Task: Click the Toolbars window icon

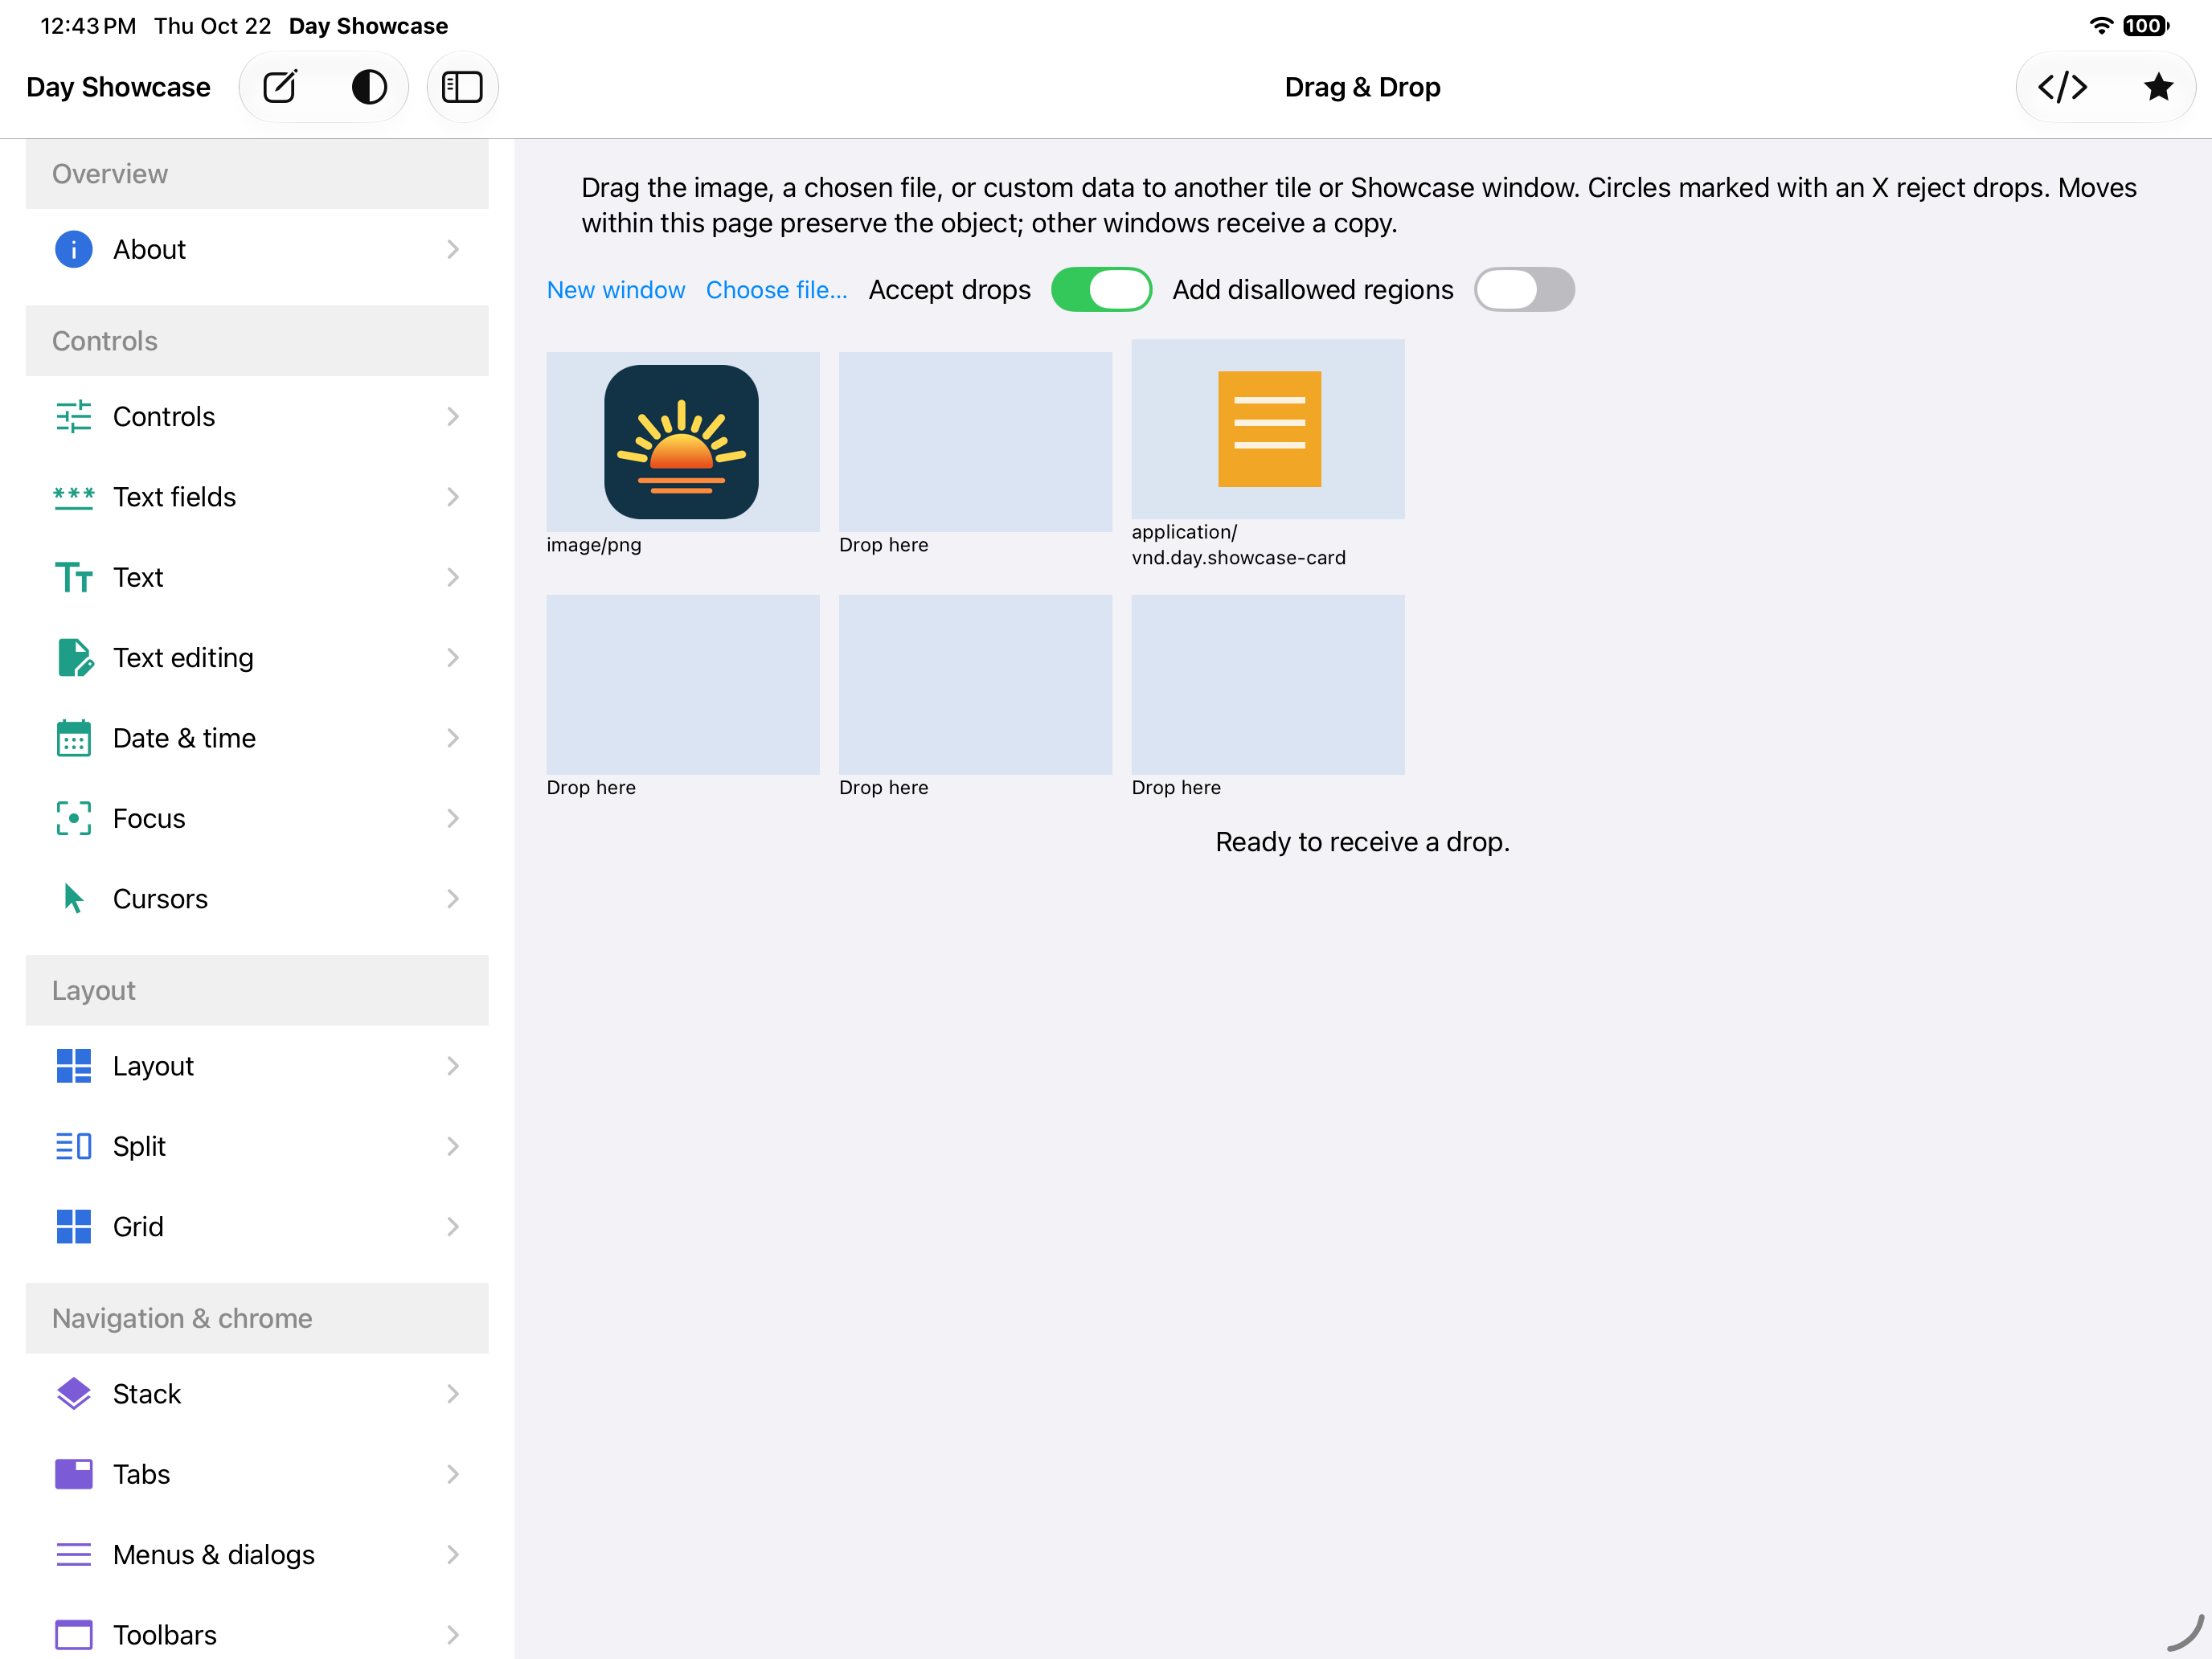Action: pos(73,1634)
